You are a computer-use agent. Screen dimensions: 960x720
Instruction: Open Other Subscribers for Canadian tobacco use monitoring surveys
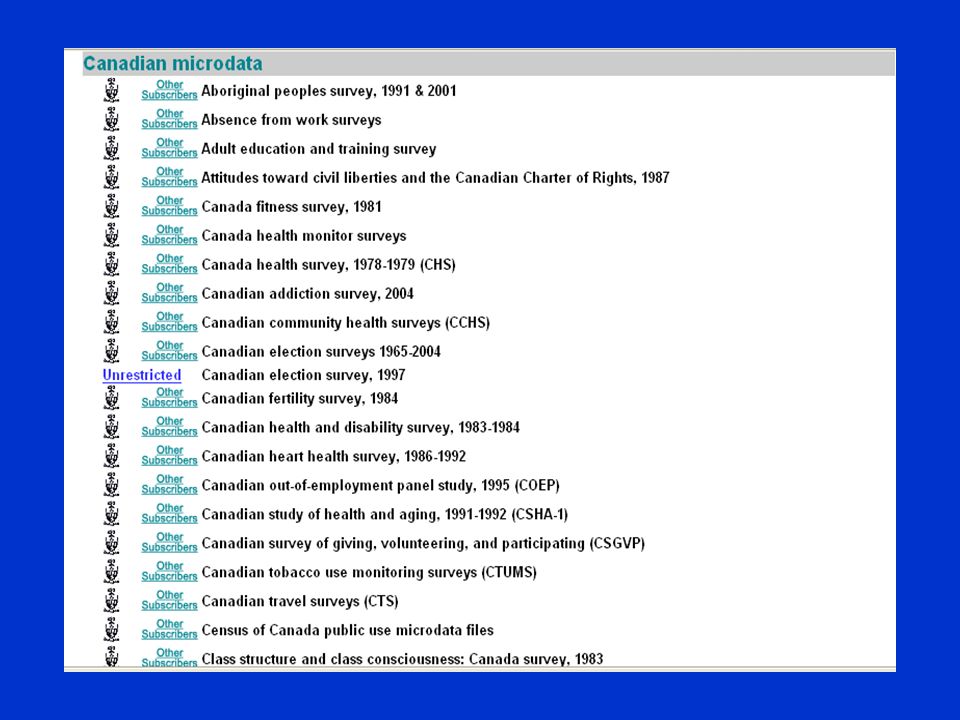170,571
